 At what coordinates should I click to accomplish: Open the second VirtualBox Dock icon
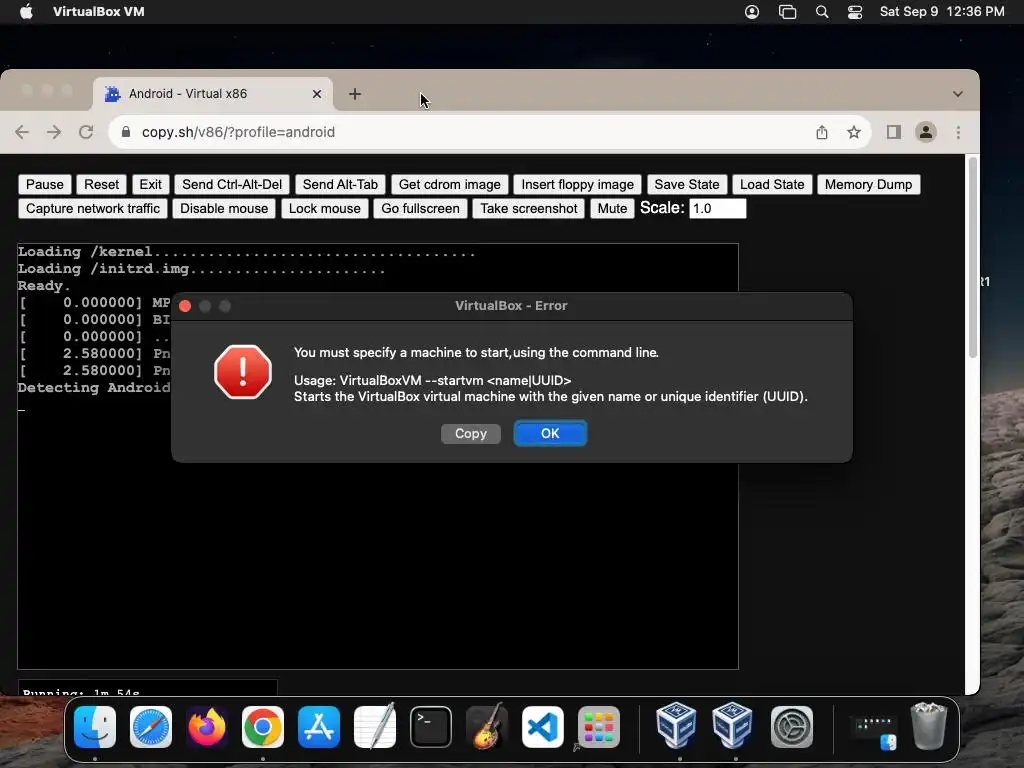click(733, 726)
